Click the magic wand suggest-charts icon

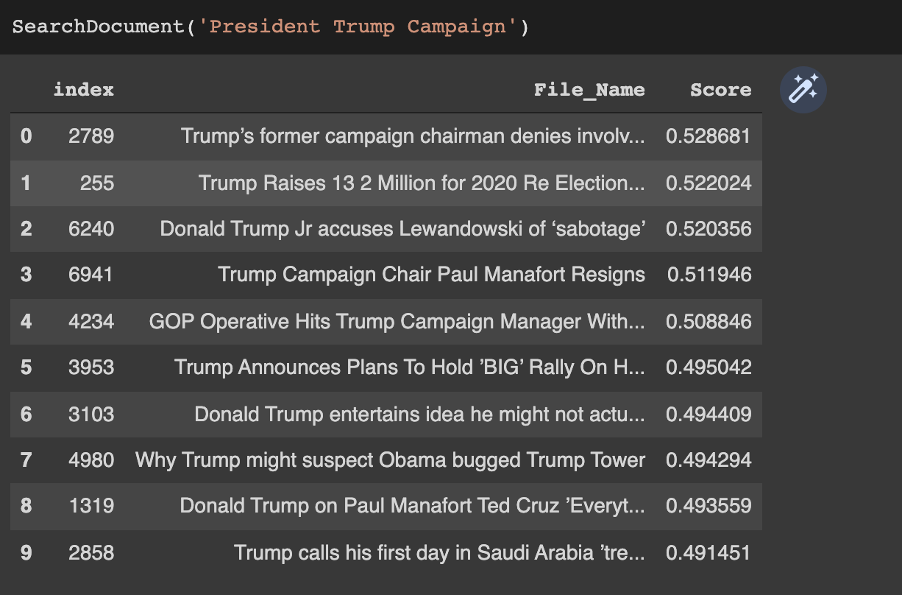[803, 90]
